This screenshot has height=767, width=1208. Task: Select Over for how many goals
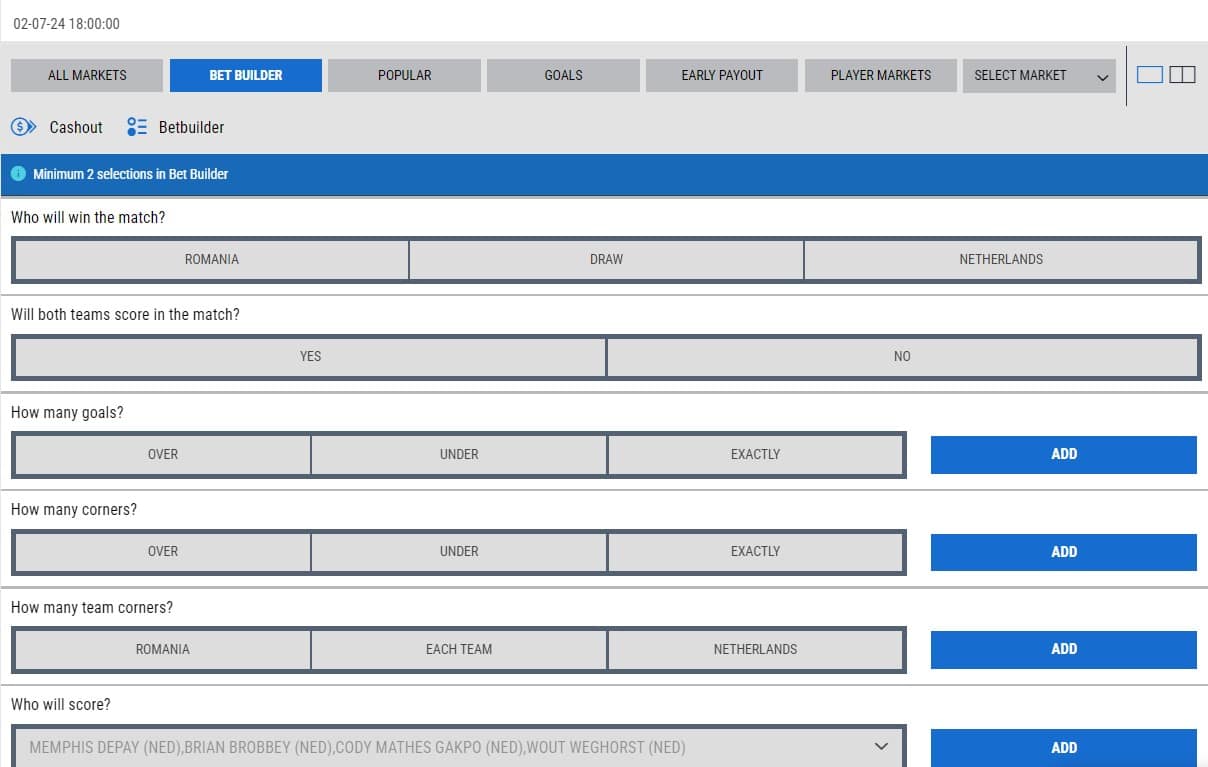click(x=163, y=455)
